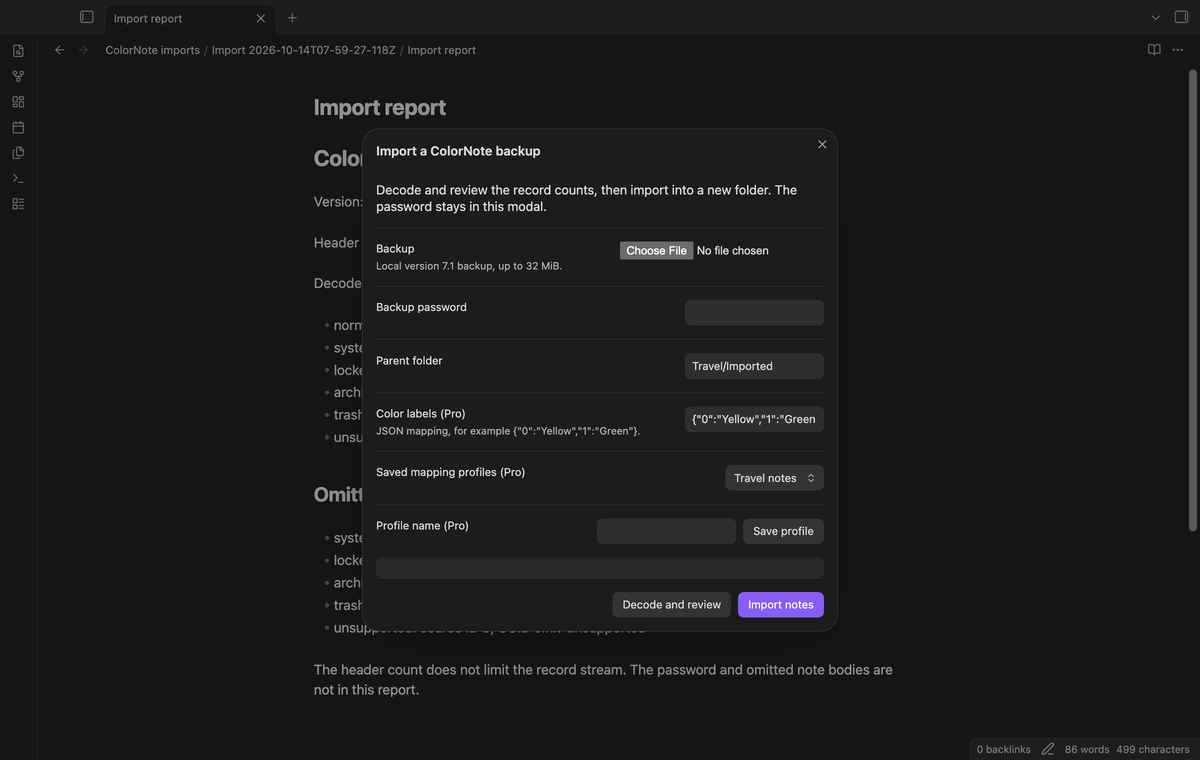
Task: Click the 0 backlinks status item
Action: (1003, 749)
